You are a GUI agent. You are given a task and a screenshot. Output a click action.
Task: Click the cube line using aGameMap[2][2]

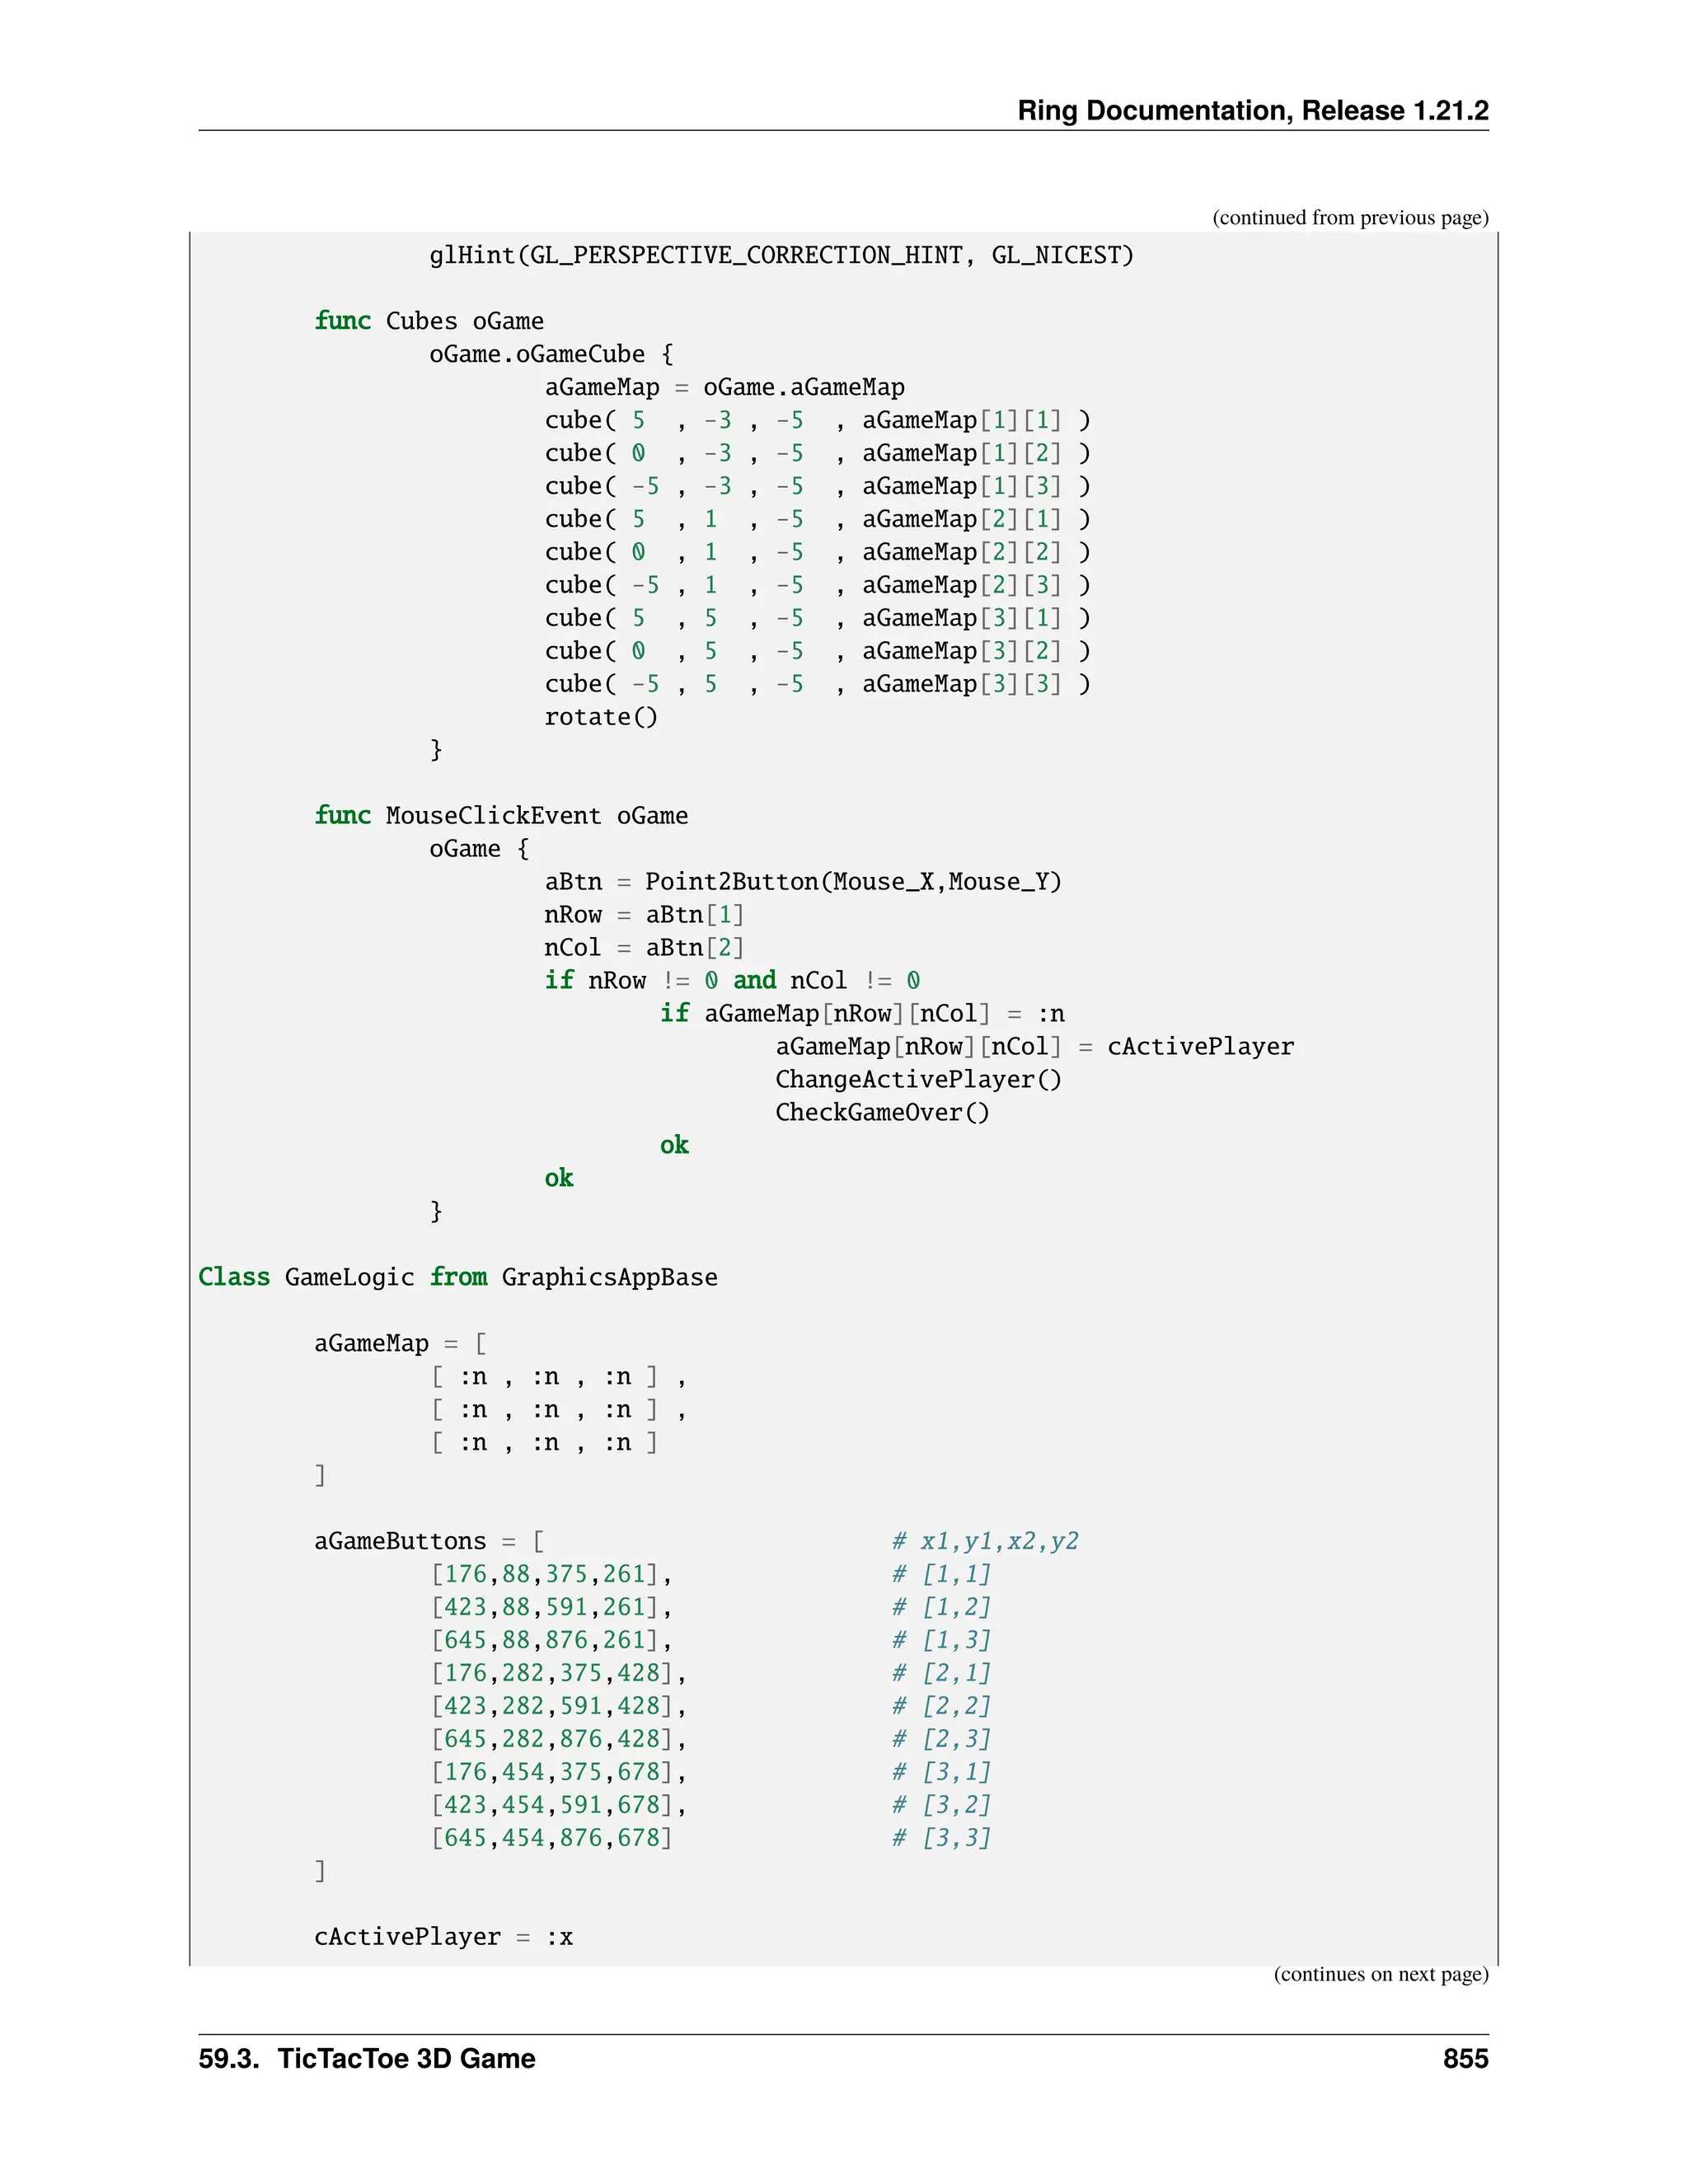tap(817, 553)
